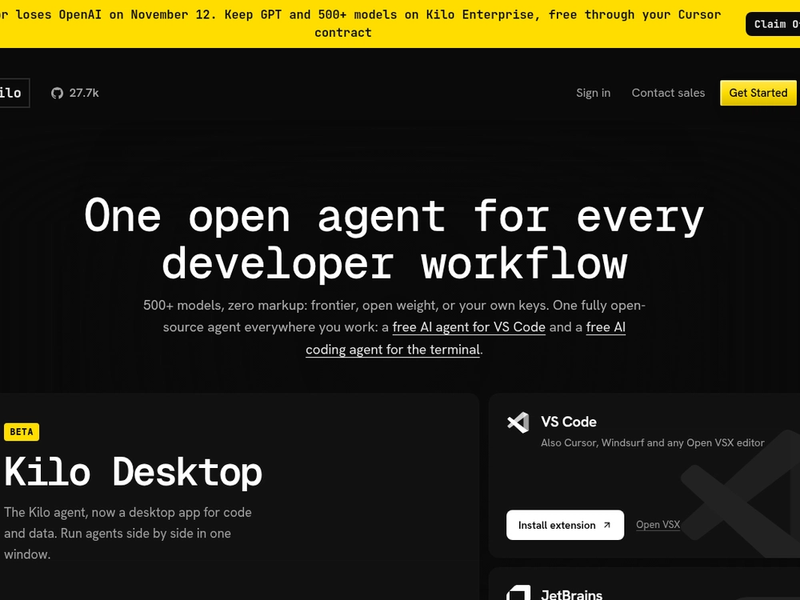Open the GitHub icon showing 27.7k stars
This screenshot has height=600, width=800.
point(57,93)
